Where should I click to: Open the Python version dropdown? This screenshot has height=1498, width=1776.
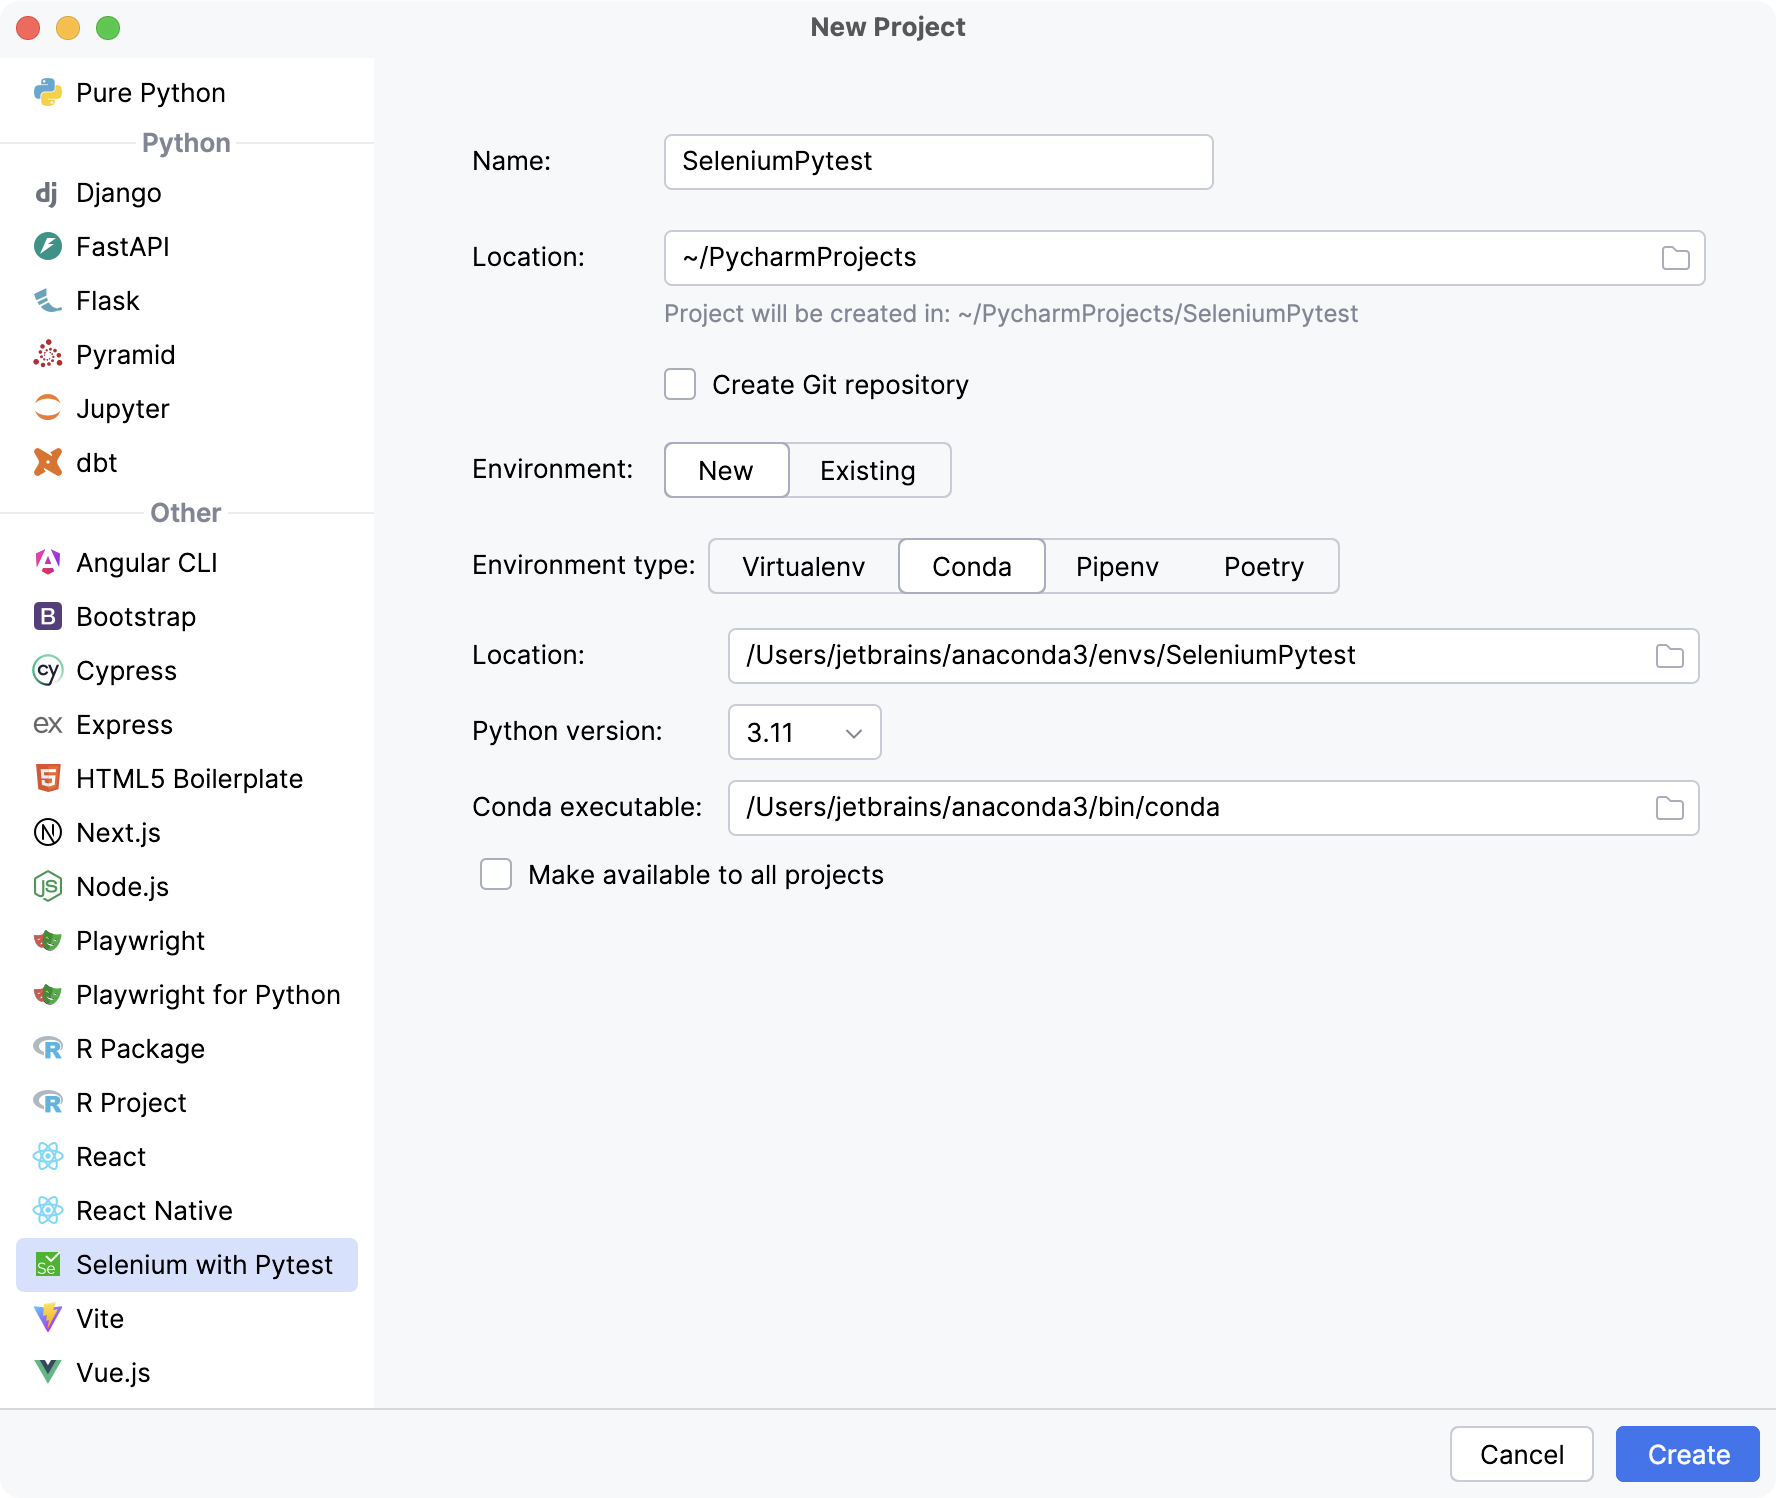click(804, 732)
